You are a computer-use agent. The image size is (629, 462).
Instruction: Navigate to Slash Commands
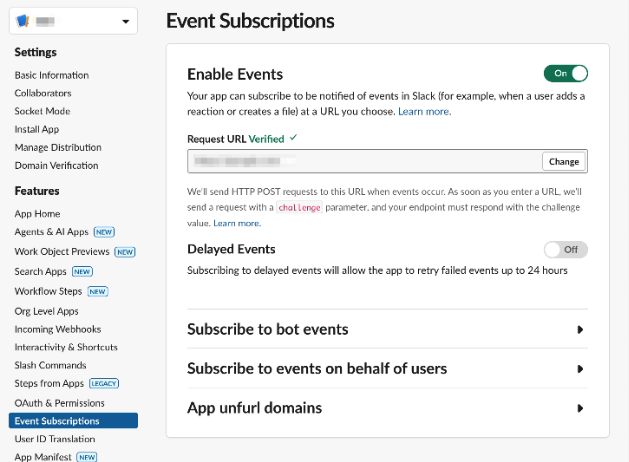(x=51, y=365)
